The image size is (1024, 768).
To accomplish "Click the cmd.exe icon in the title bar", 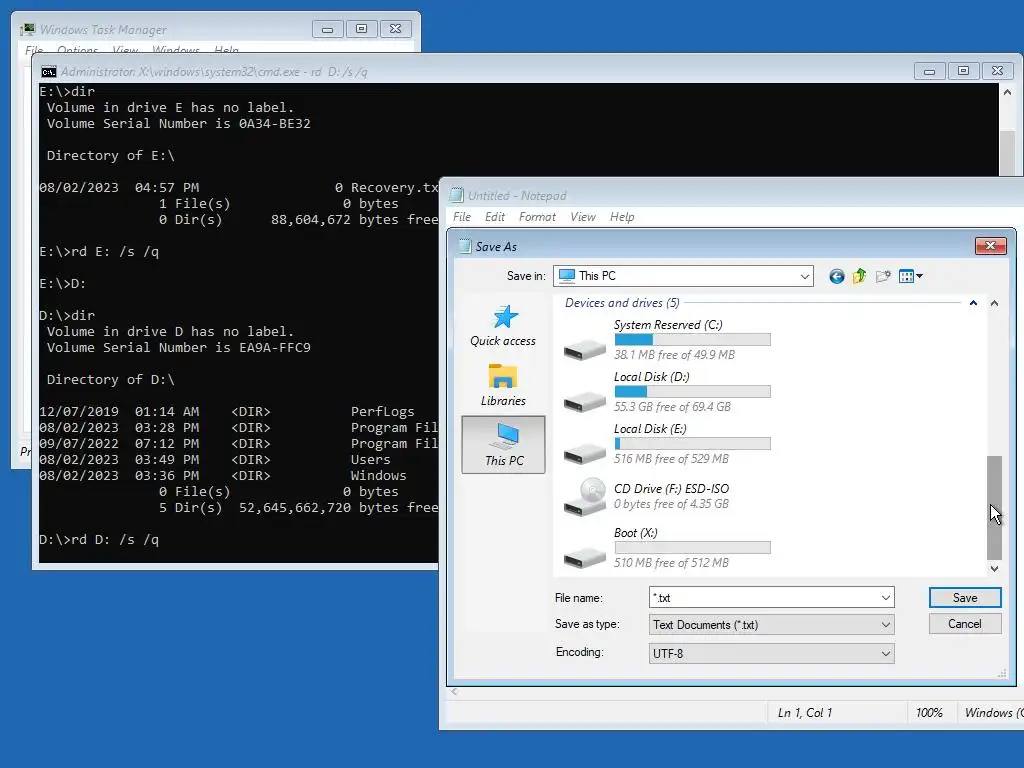I will point(48,72).
